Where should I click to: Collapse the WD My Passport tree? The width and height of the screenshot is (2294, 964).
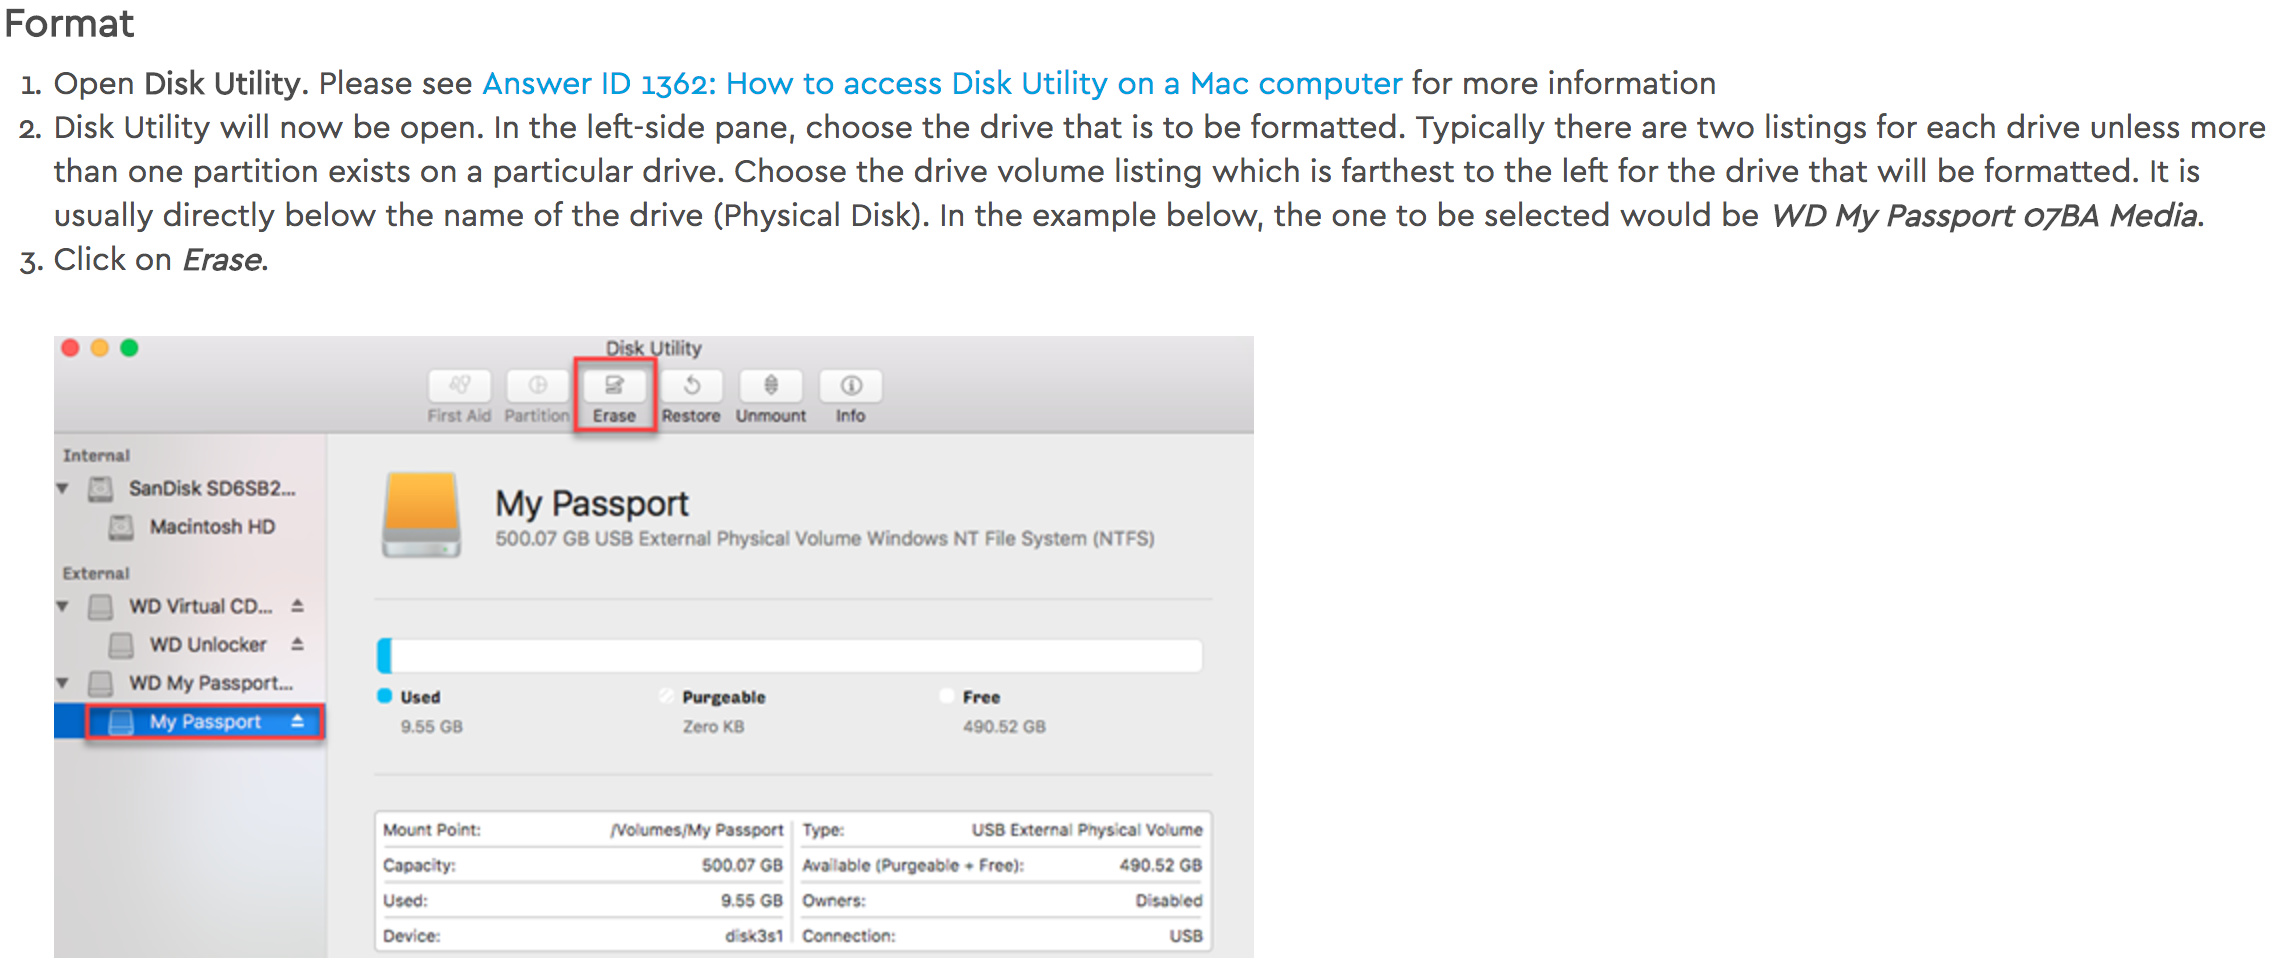(63, 683)
